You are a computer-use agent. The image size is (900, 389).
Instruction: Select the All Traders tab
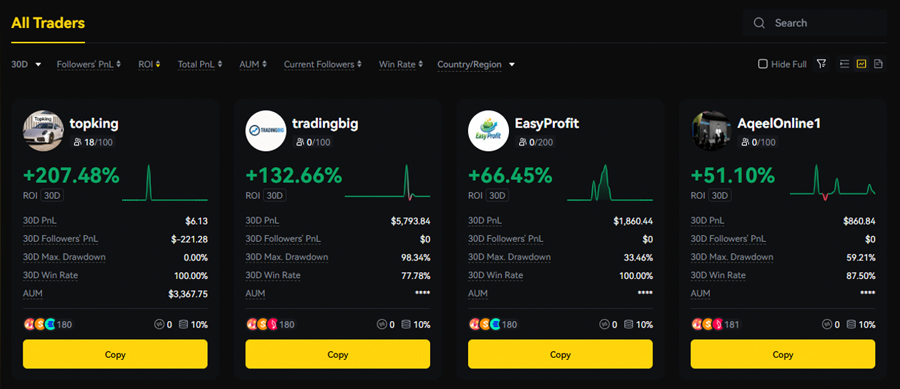pyautogui.click(x=48, y=24)
